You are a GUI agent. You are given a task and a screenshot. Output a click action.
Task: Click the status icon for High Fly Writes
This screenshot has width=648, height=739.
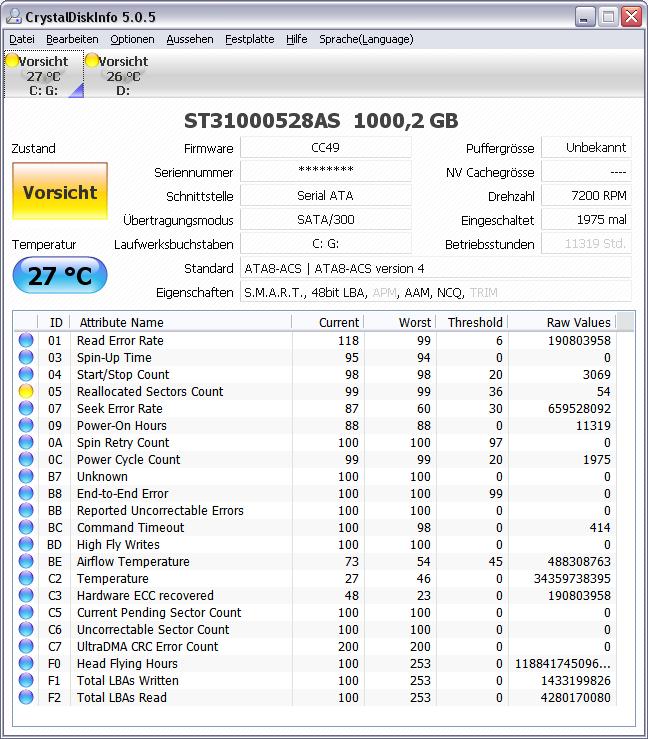click(x=26, y=544)
